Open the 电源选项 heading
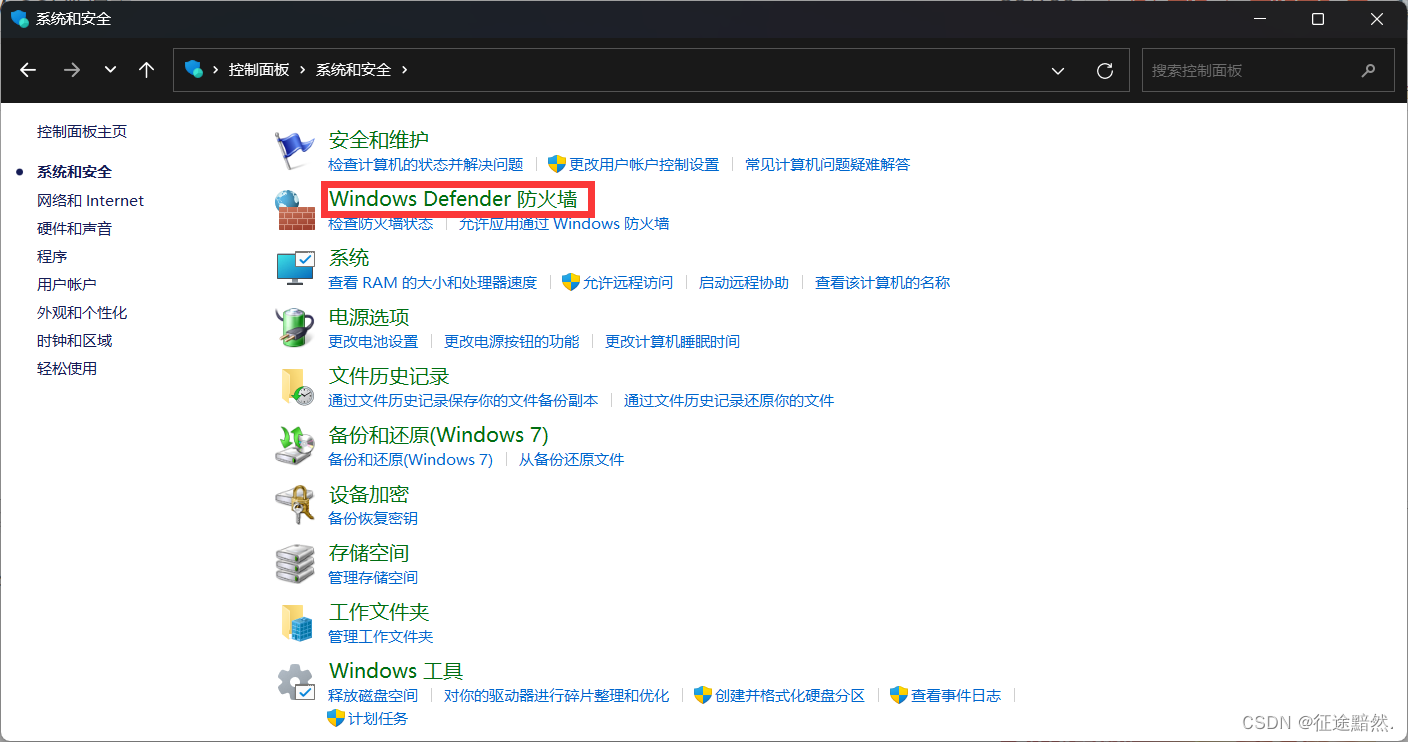1408x742 pixels. coord(369,317)
